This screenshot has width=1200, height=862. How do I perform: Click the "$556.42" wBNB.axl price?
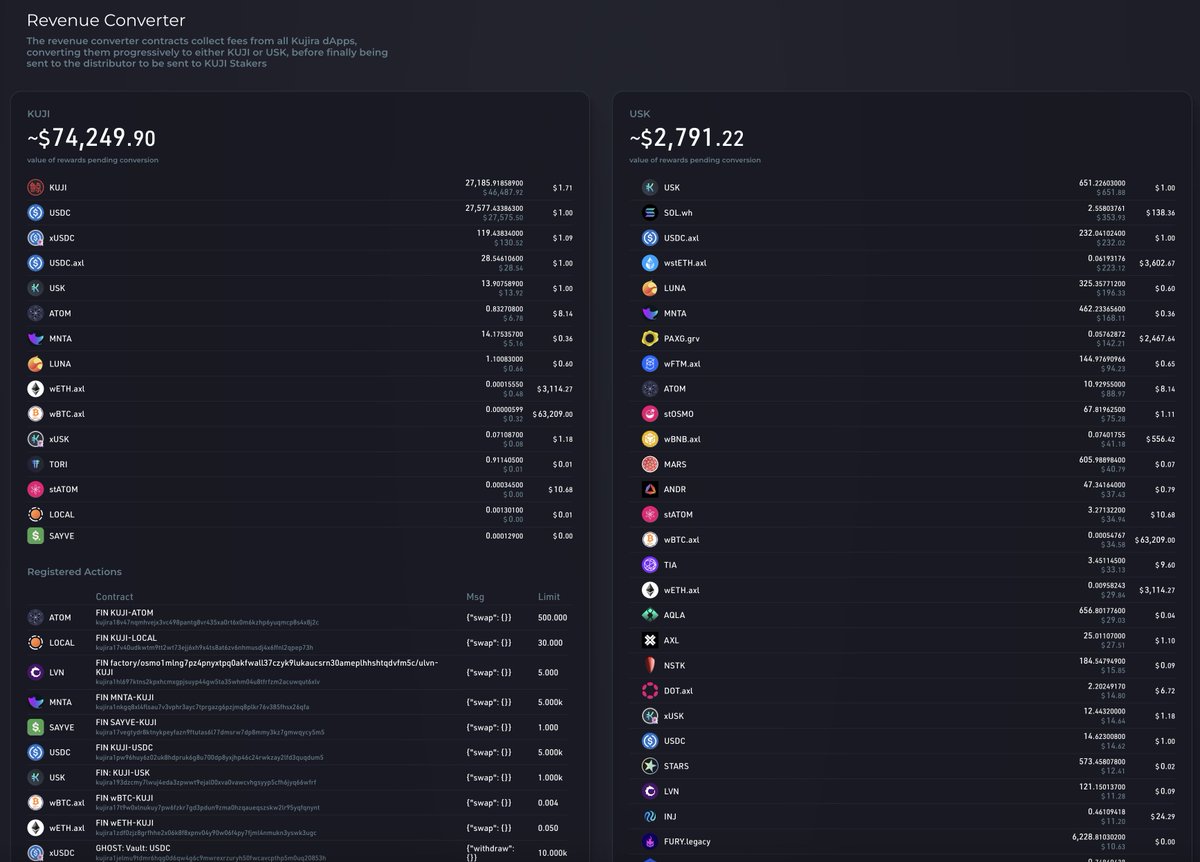point(1158,439)
